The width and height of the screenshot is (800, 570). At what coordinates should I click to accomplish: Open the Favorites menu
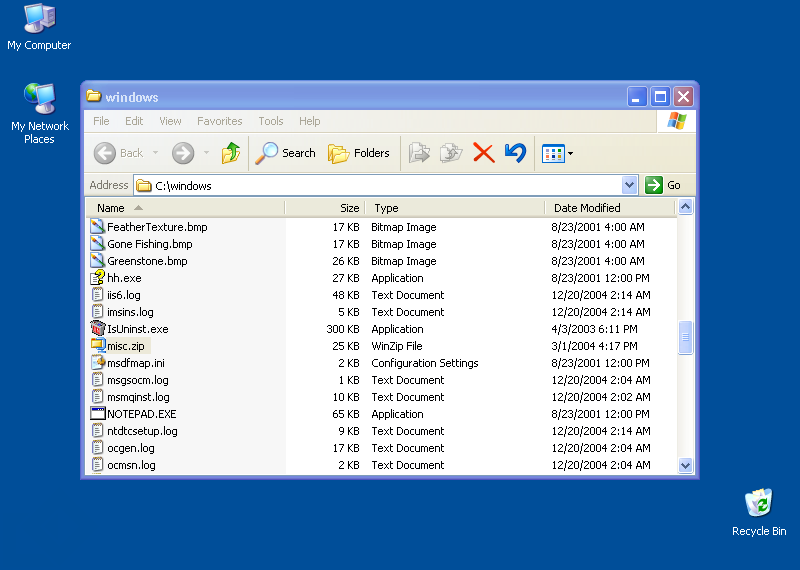pyautogui.click(x=219, y=121)
